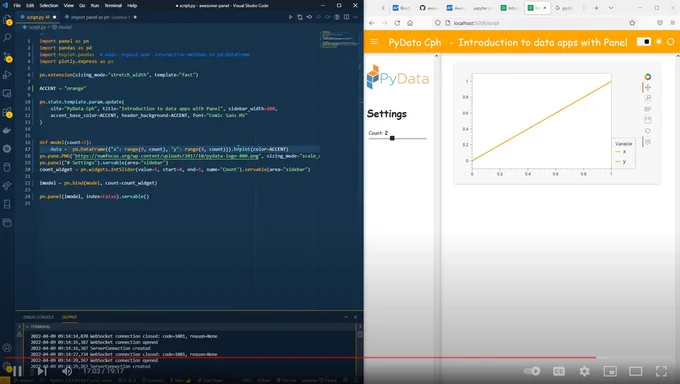Click Save tool on plot toolbar
The width and height of the screenshot is (680, 384).
point(647,120)
